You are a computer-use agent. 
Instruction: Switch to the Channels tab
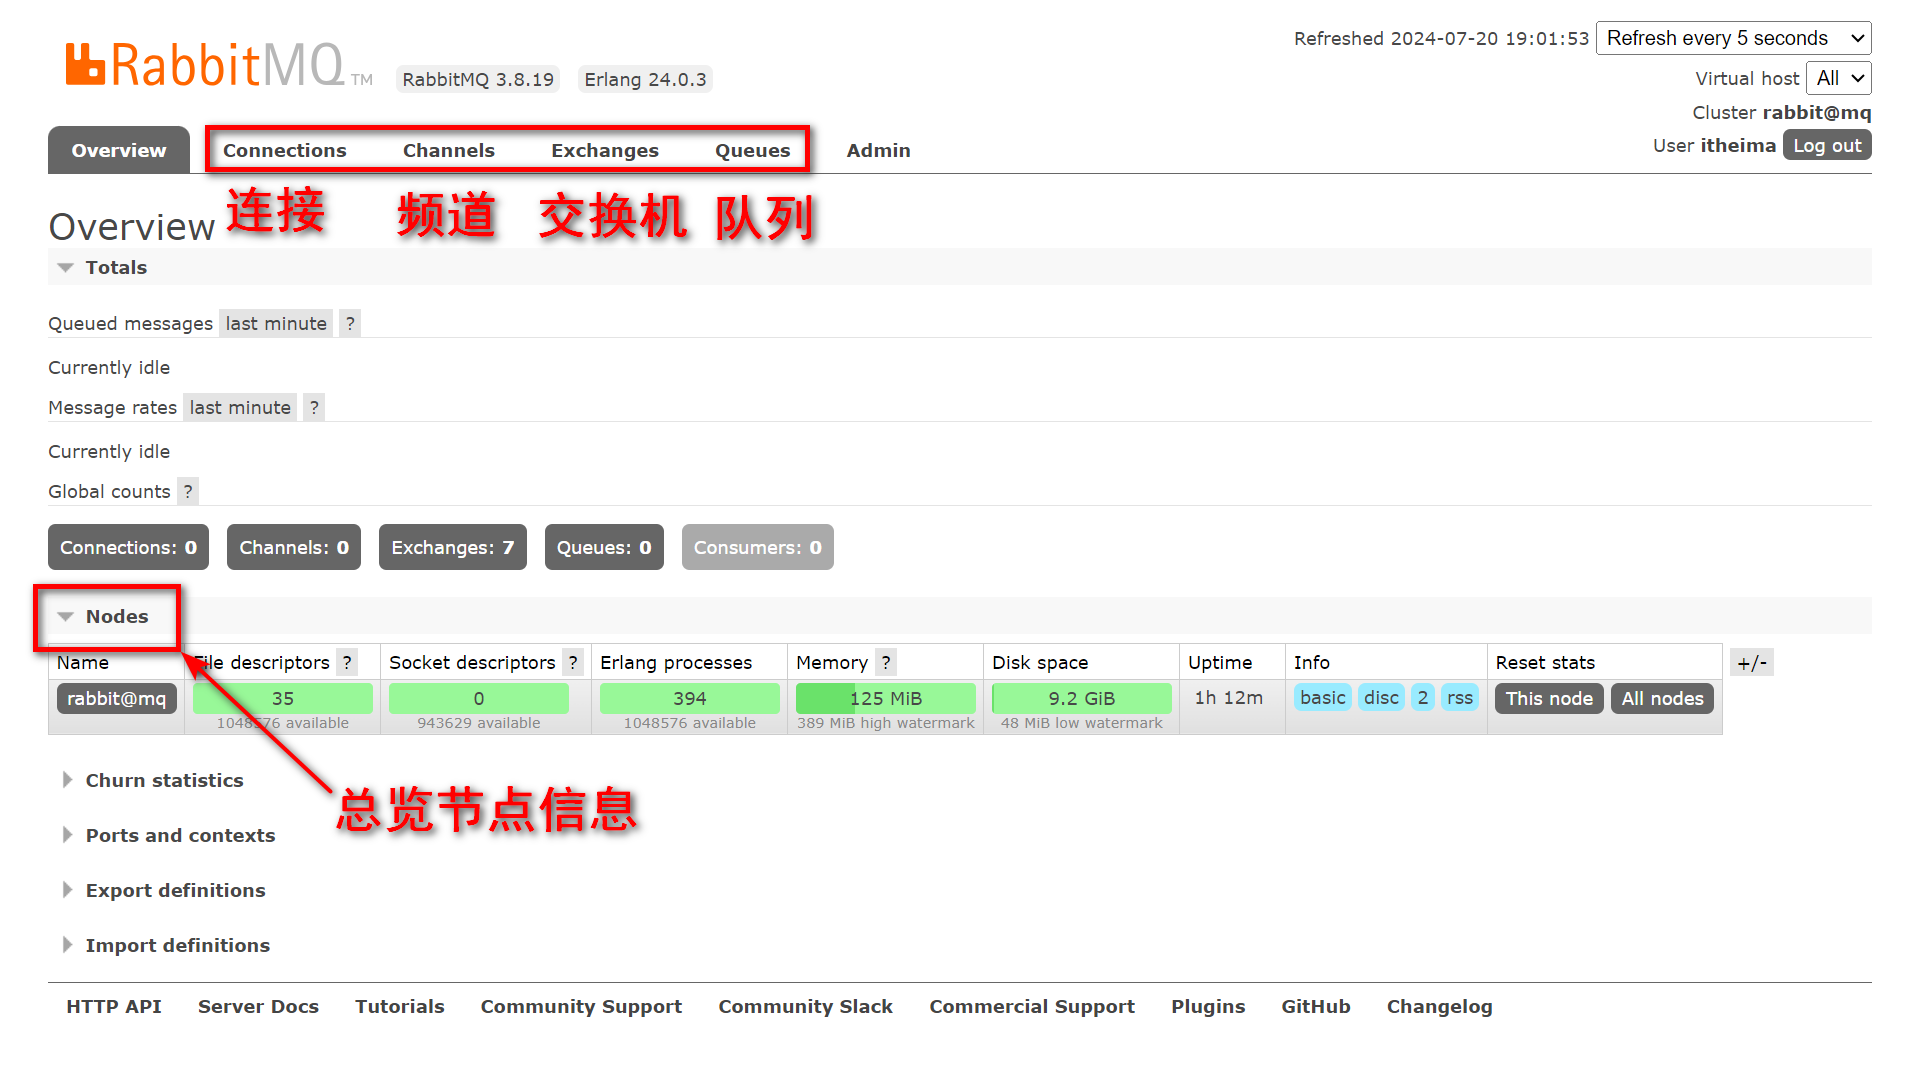pos(449,151)
